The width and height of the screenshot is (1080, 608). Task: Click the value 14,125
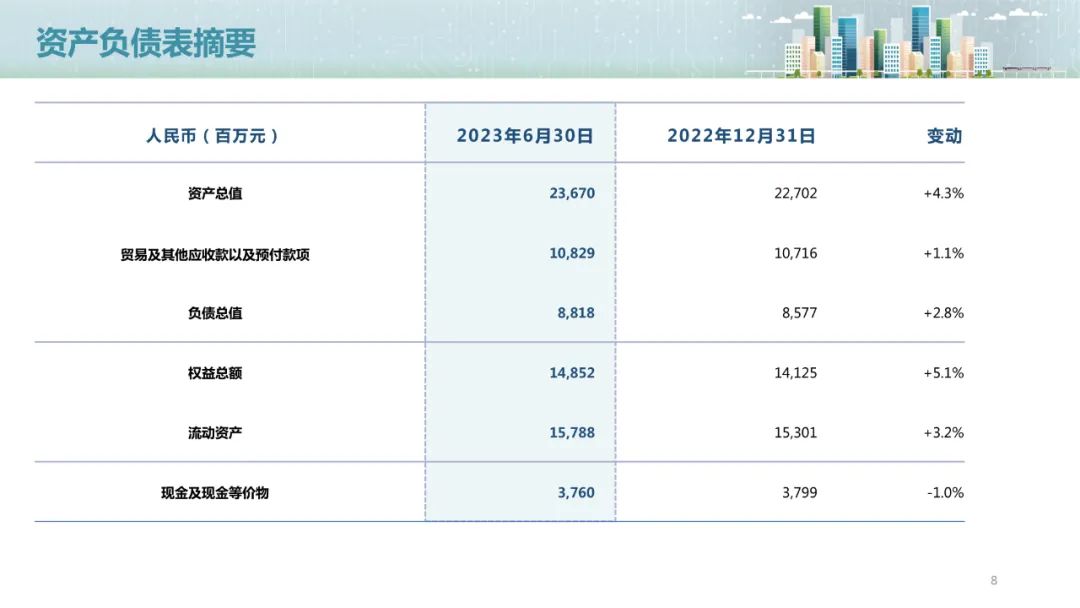796,373
